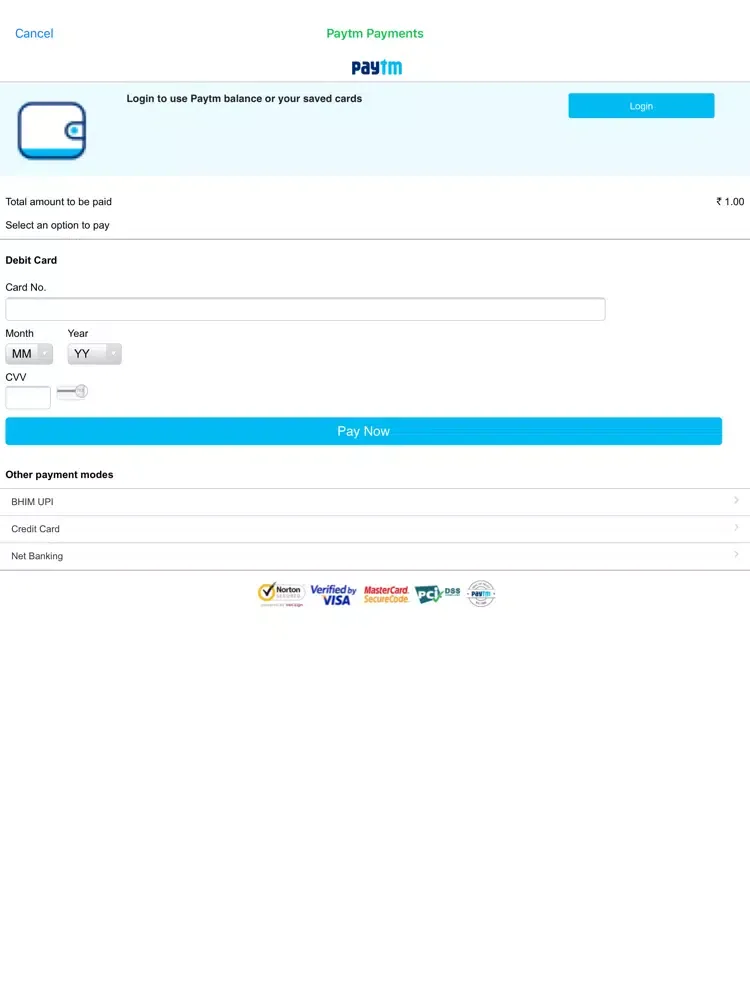Click the round Paytm seal badge
Image resolution: width=750 pixels, height=1000 pixels.
[x=481, y=594]
